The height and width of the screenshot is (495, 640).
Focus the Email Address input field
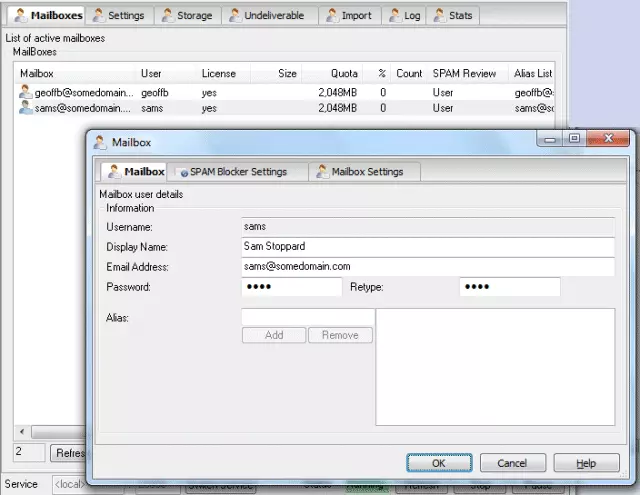click(x=426, y=267)
